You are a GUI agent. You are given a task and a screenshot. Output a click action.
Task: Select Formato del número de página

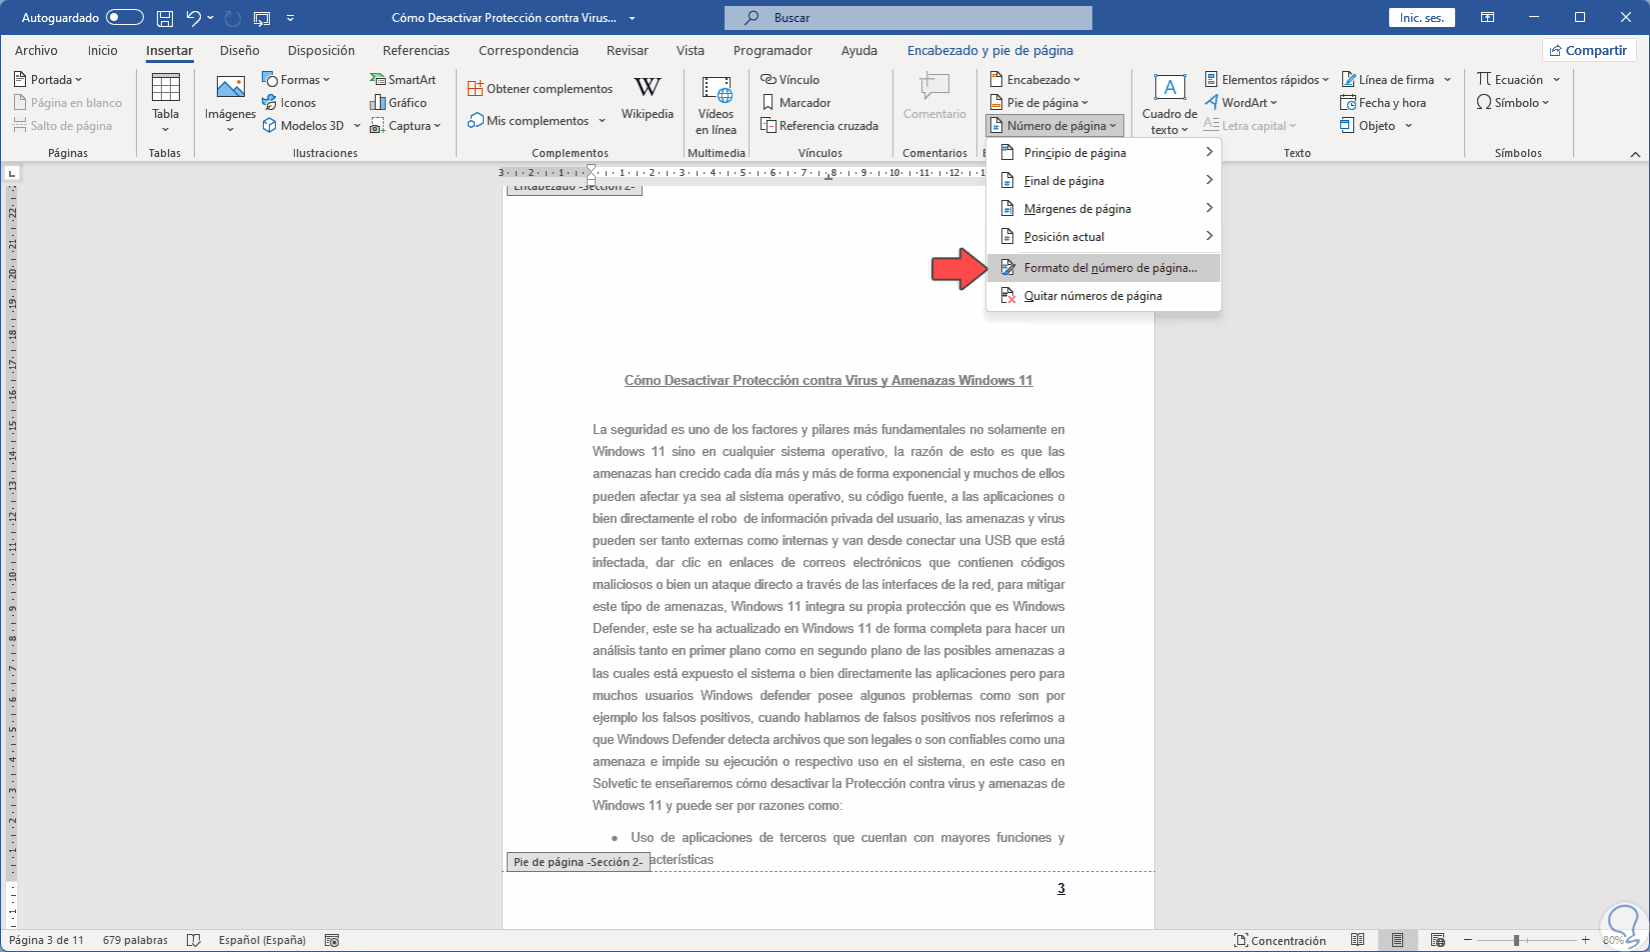click(1103, 268)
